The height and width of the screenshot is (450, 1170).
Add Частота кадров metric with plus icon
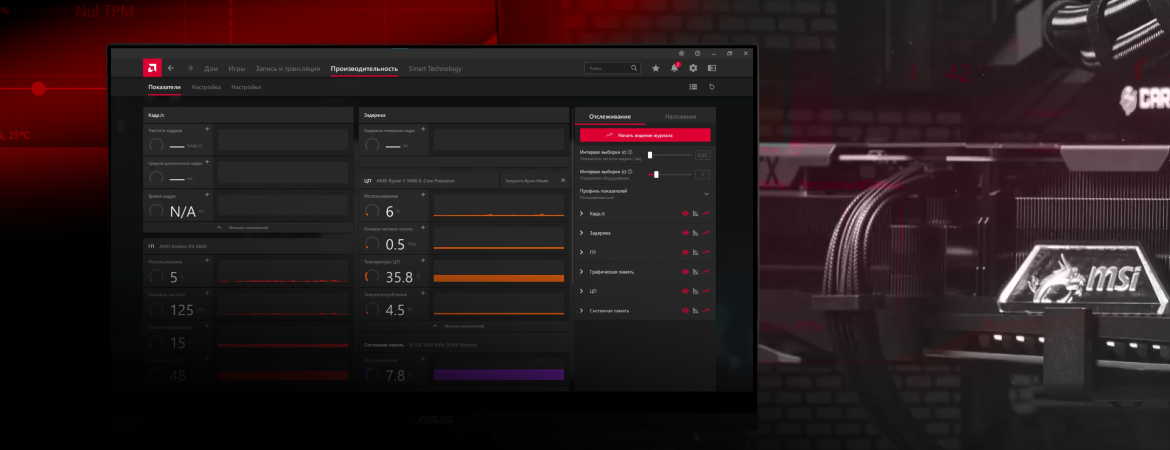click(x=207, y=129)
